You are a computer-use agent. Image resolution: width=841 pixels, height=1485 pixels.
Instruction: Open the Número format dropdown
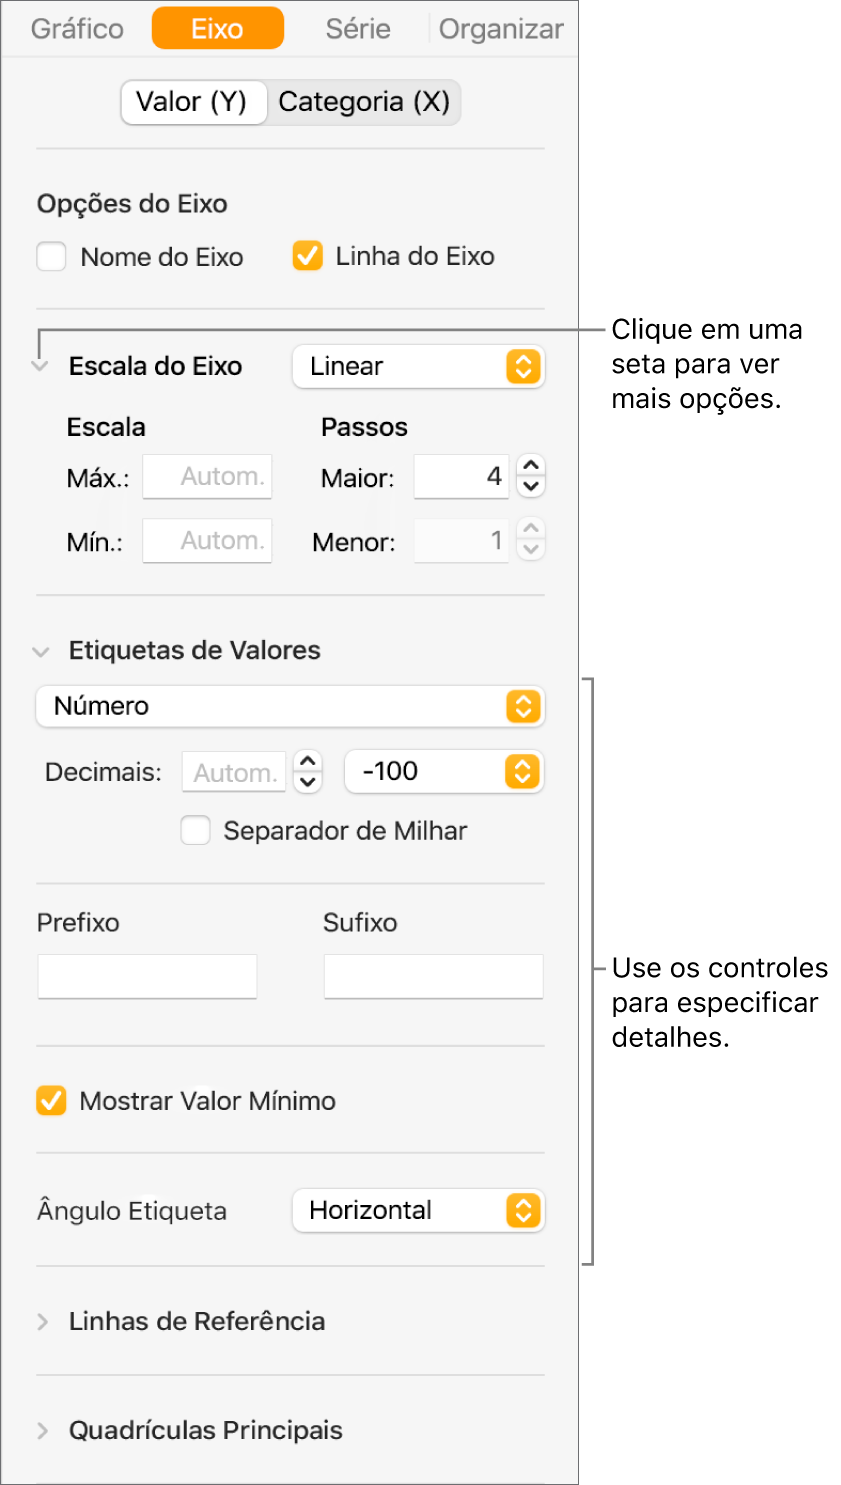tap(290, 706)
